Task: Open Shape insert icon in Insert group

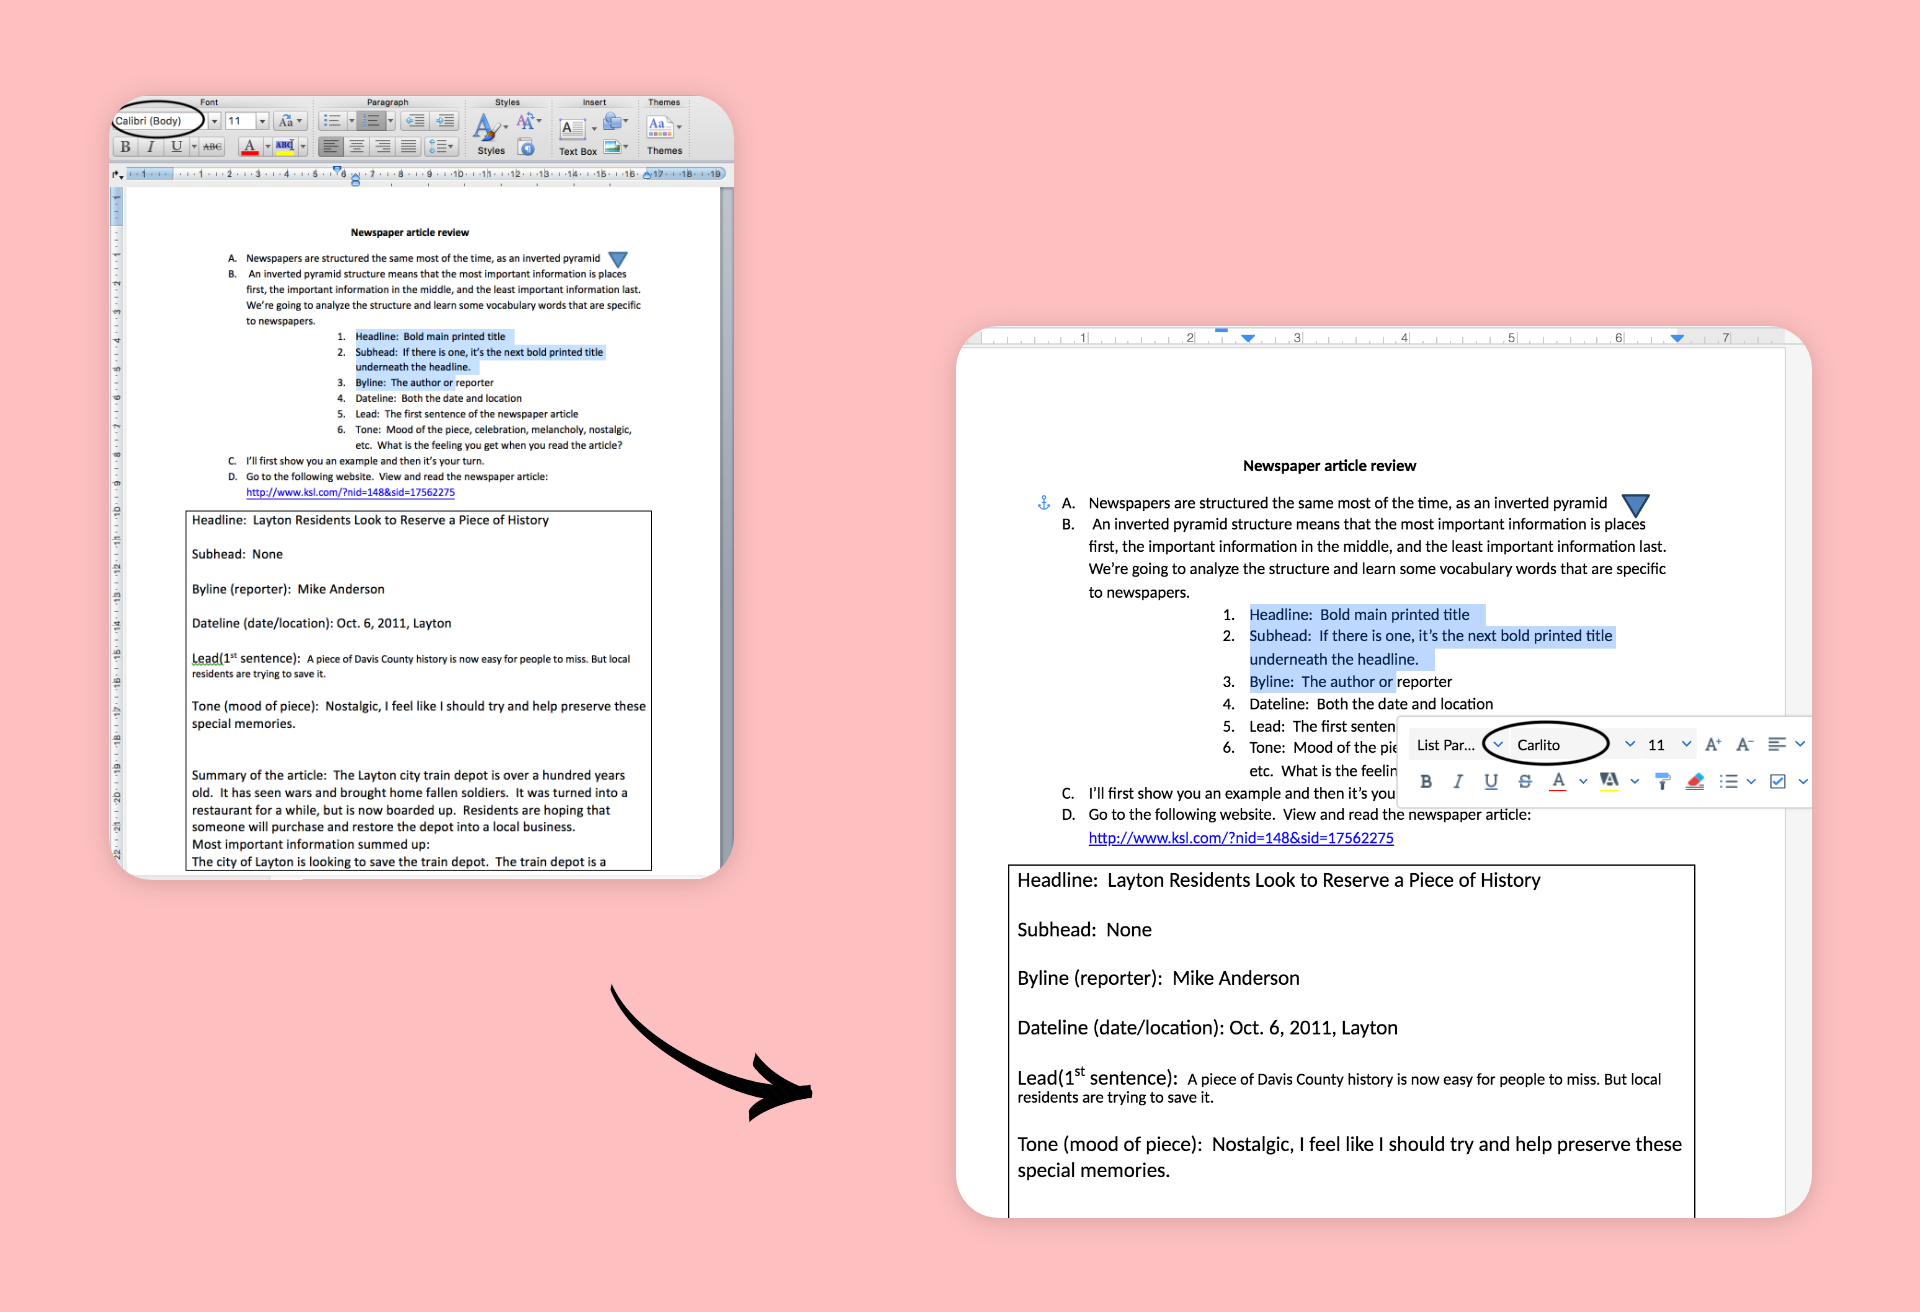Action: pos(614,121)
